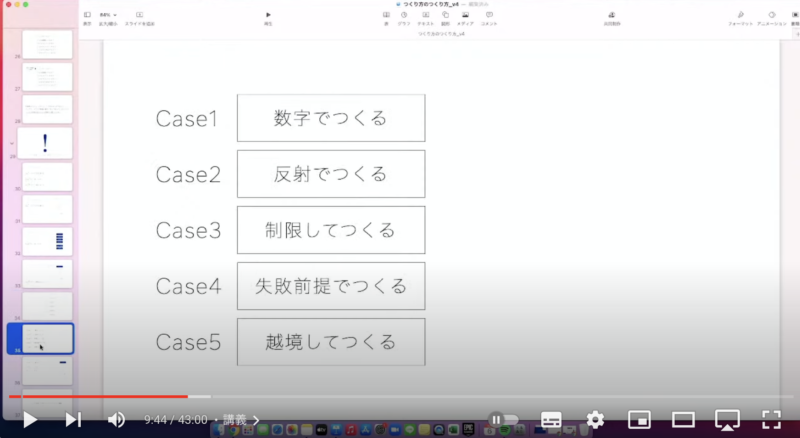
Task: Switch to miniplayer mode
Action: [639, 420]
